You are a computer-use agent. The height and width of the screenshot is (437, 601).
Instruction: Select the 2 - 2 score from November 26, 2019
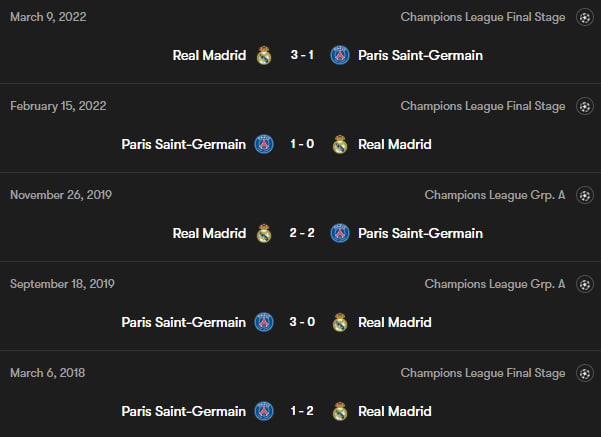pos(302,233)
